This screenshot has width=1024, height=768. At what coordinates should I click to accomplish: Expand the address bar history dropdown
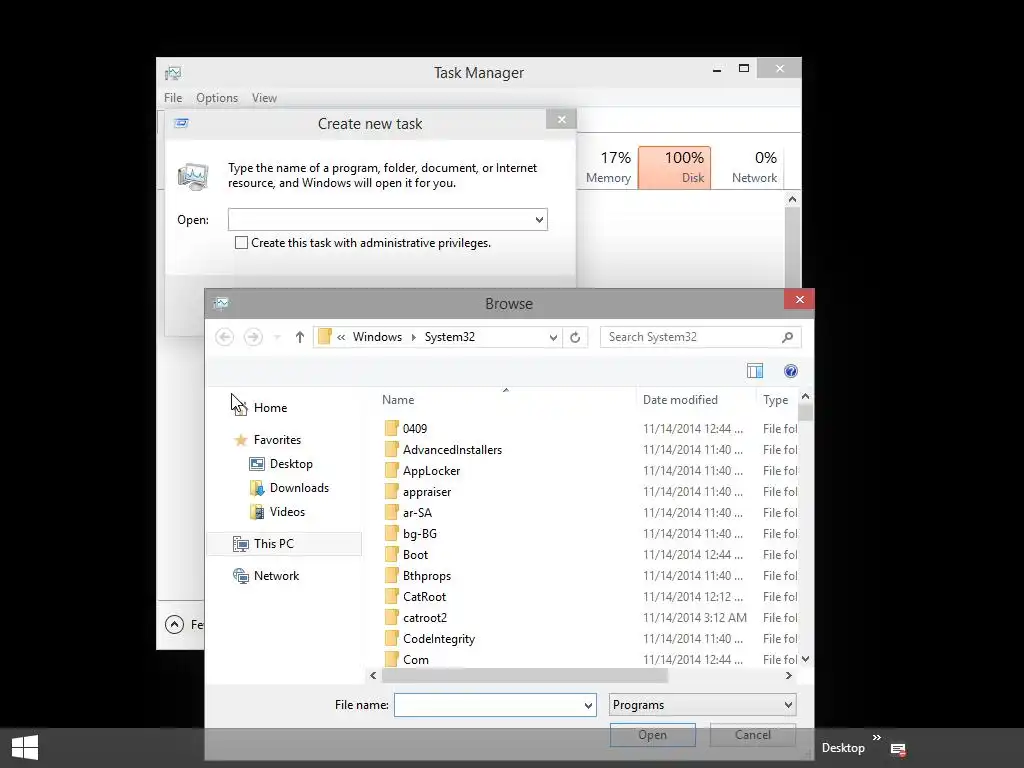pyautogui.click(x=553, y=338)
